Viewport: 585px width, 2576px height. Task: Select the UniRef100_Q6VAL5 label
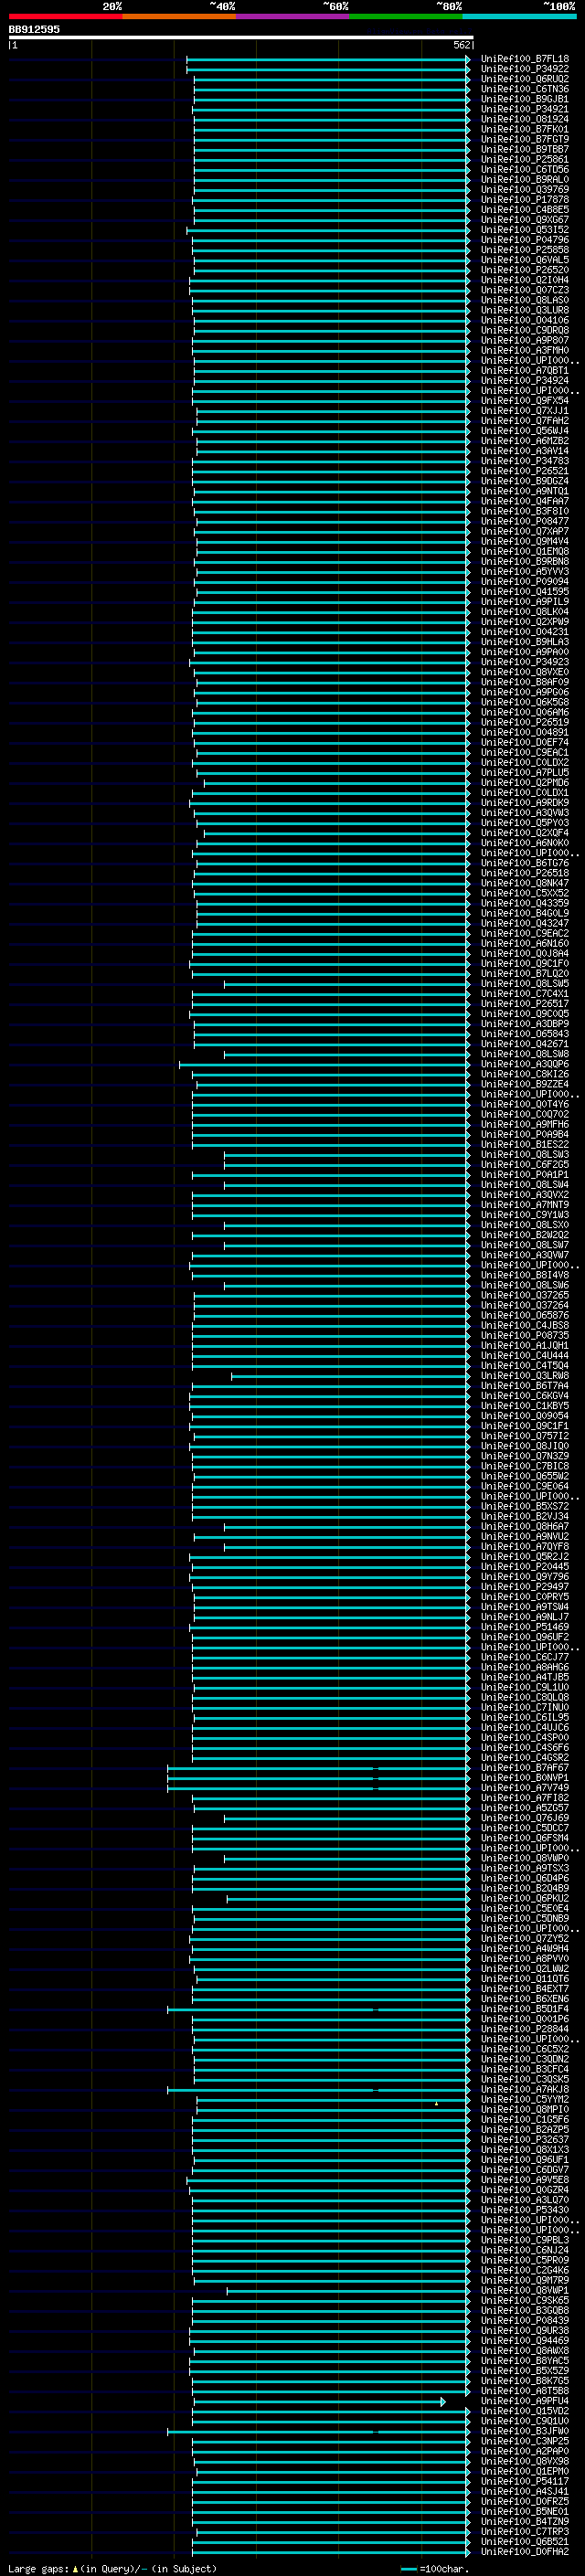525,260
